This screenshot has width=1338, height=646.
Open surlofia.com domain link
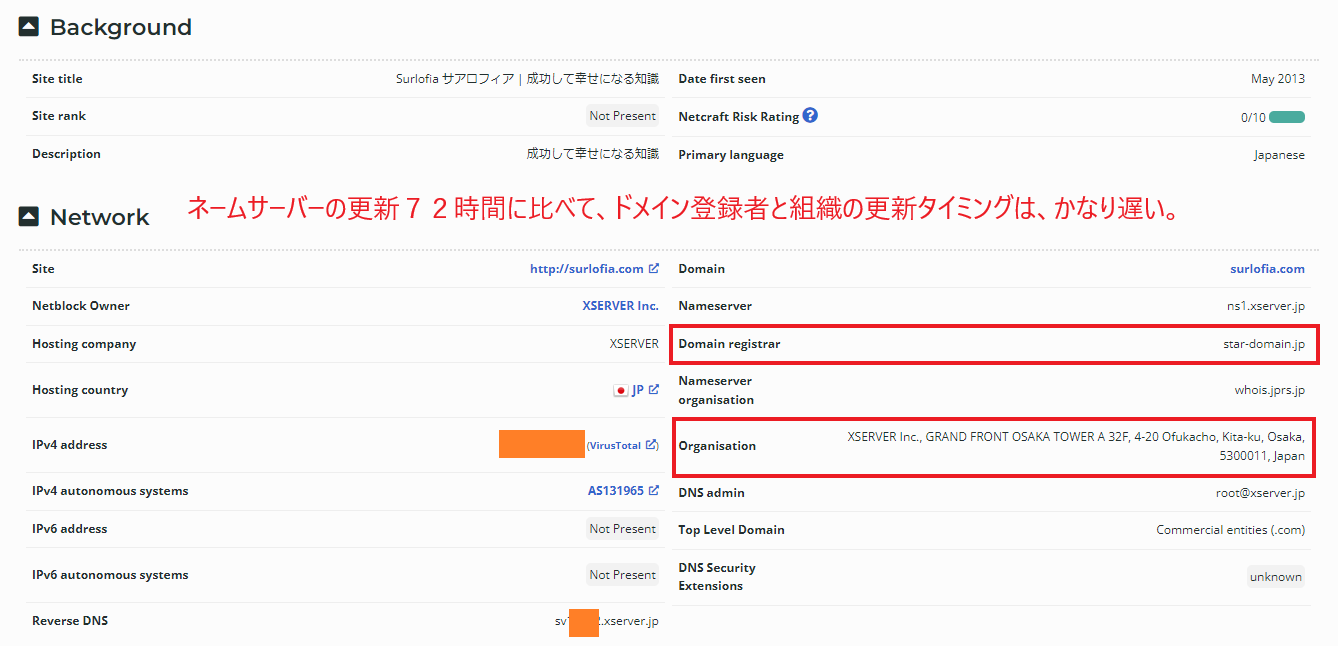click(x=1267, y=269)
